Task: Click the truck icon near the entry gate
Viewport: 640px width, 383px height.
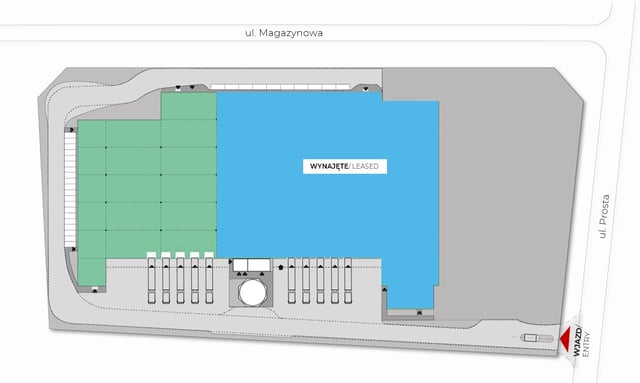Action: (x=537, y=338)
